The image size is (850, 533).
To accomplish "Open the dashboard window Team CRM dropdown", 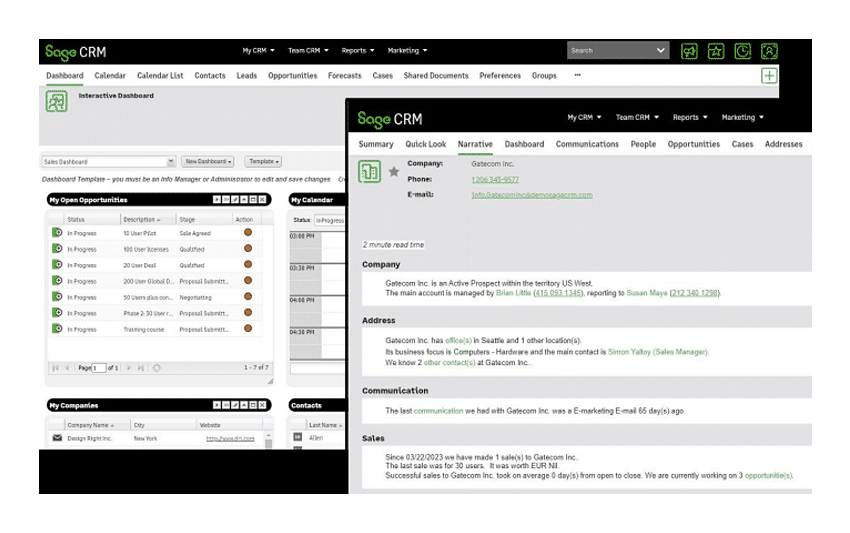I will click(x=308, y=50).
